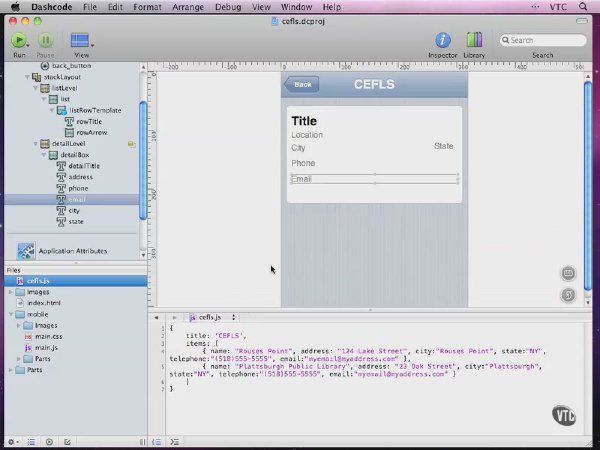Open the Library panel
Viewport: 600px width, 450px height.
474,40
